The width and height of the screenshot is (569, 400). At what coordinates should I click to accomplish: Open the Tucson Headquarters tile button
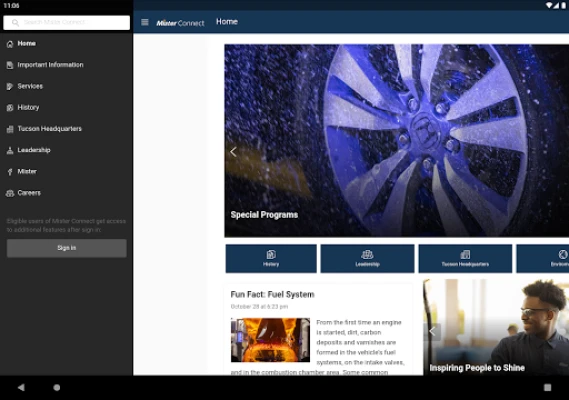(465, 258)
